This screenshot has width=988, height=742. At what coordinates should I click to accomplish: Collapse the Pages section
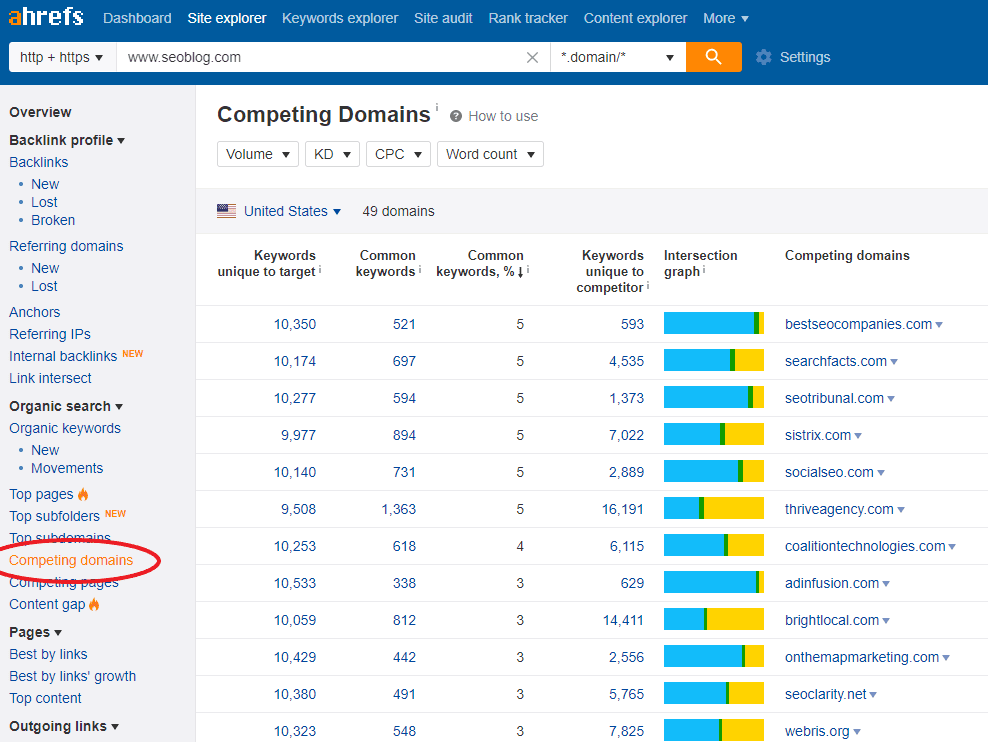35,632
